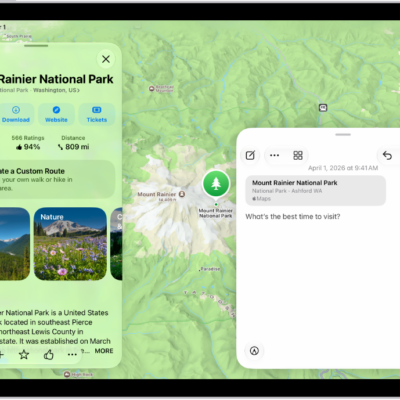
Task: Tap the place card top grab handle
Action: [x=36, y=46]
